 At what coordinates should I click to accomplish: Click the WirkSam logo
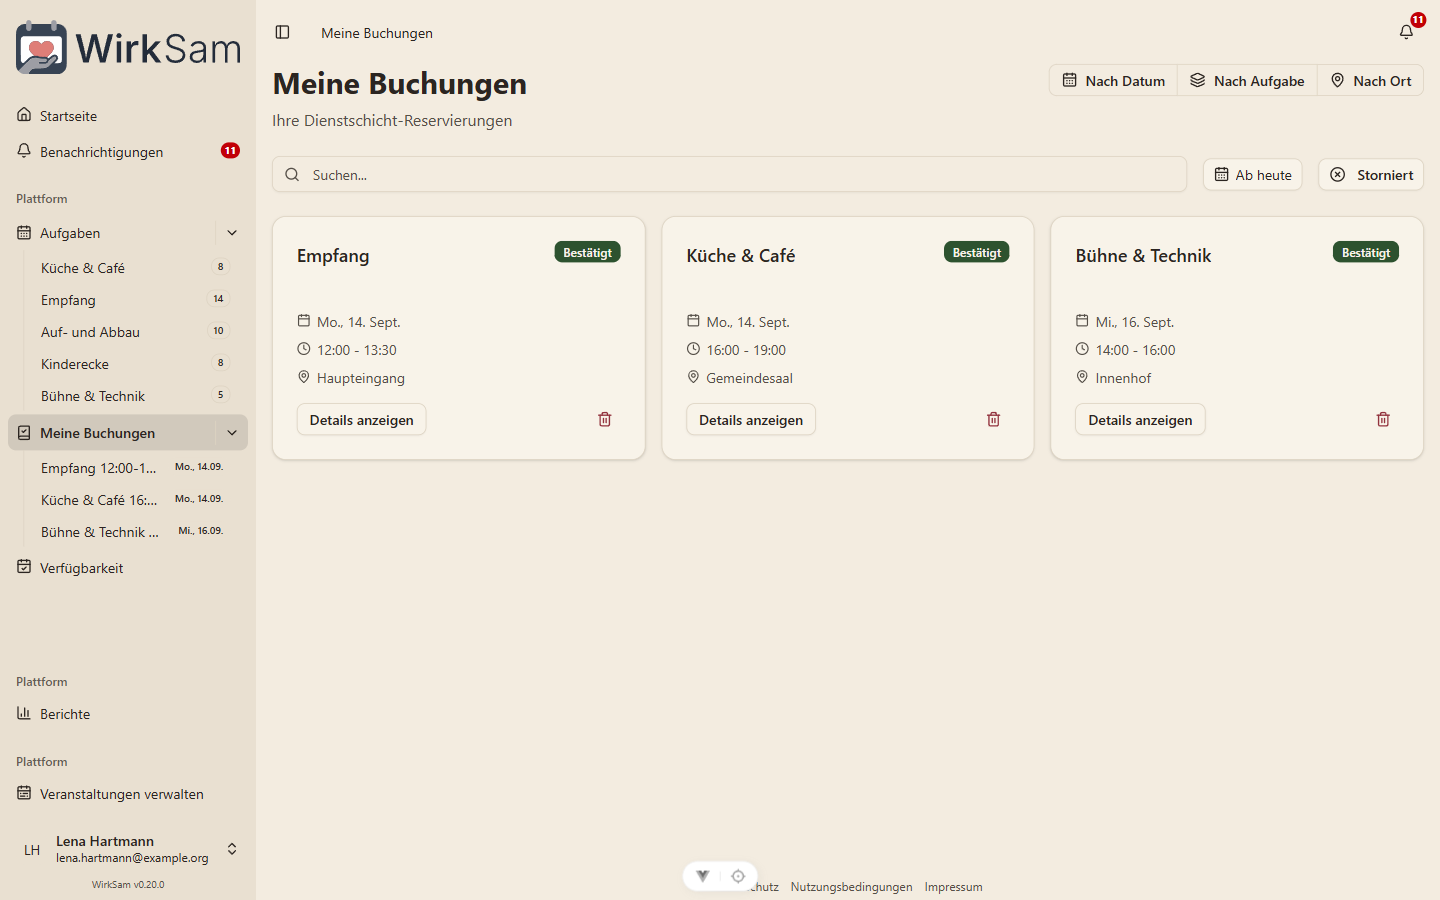tap(128, 47)
